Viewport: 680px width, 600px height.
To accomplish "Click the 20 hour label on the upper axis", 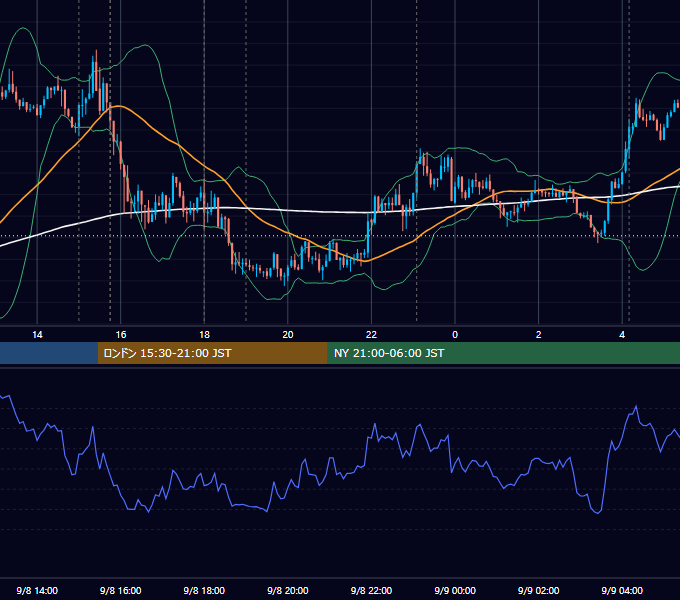I will coord(288,335).
